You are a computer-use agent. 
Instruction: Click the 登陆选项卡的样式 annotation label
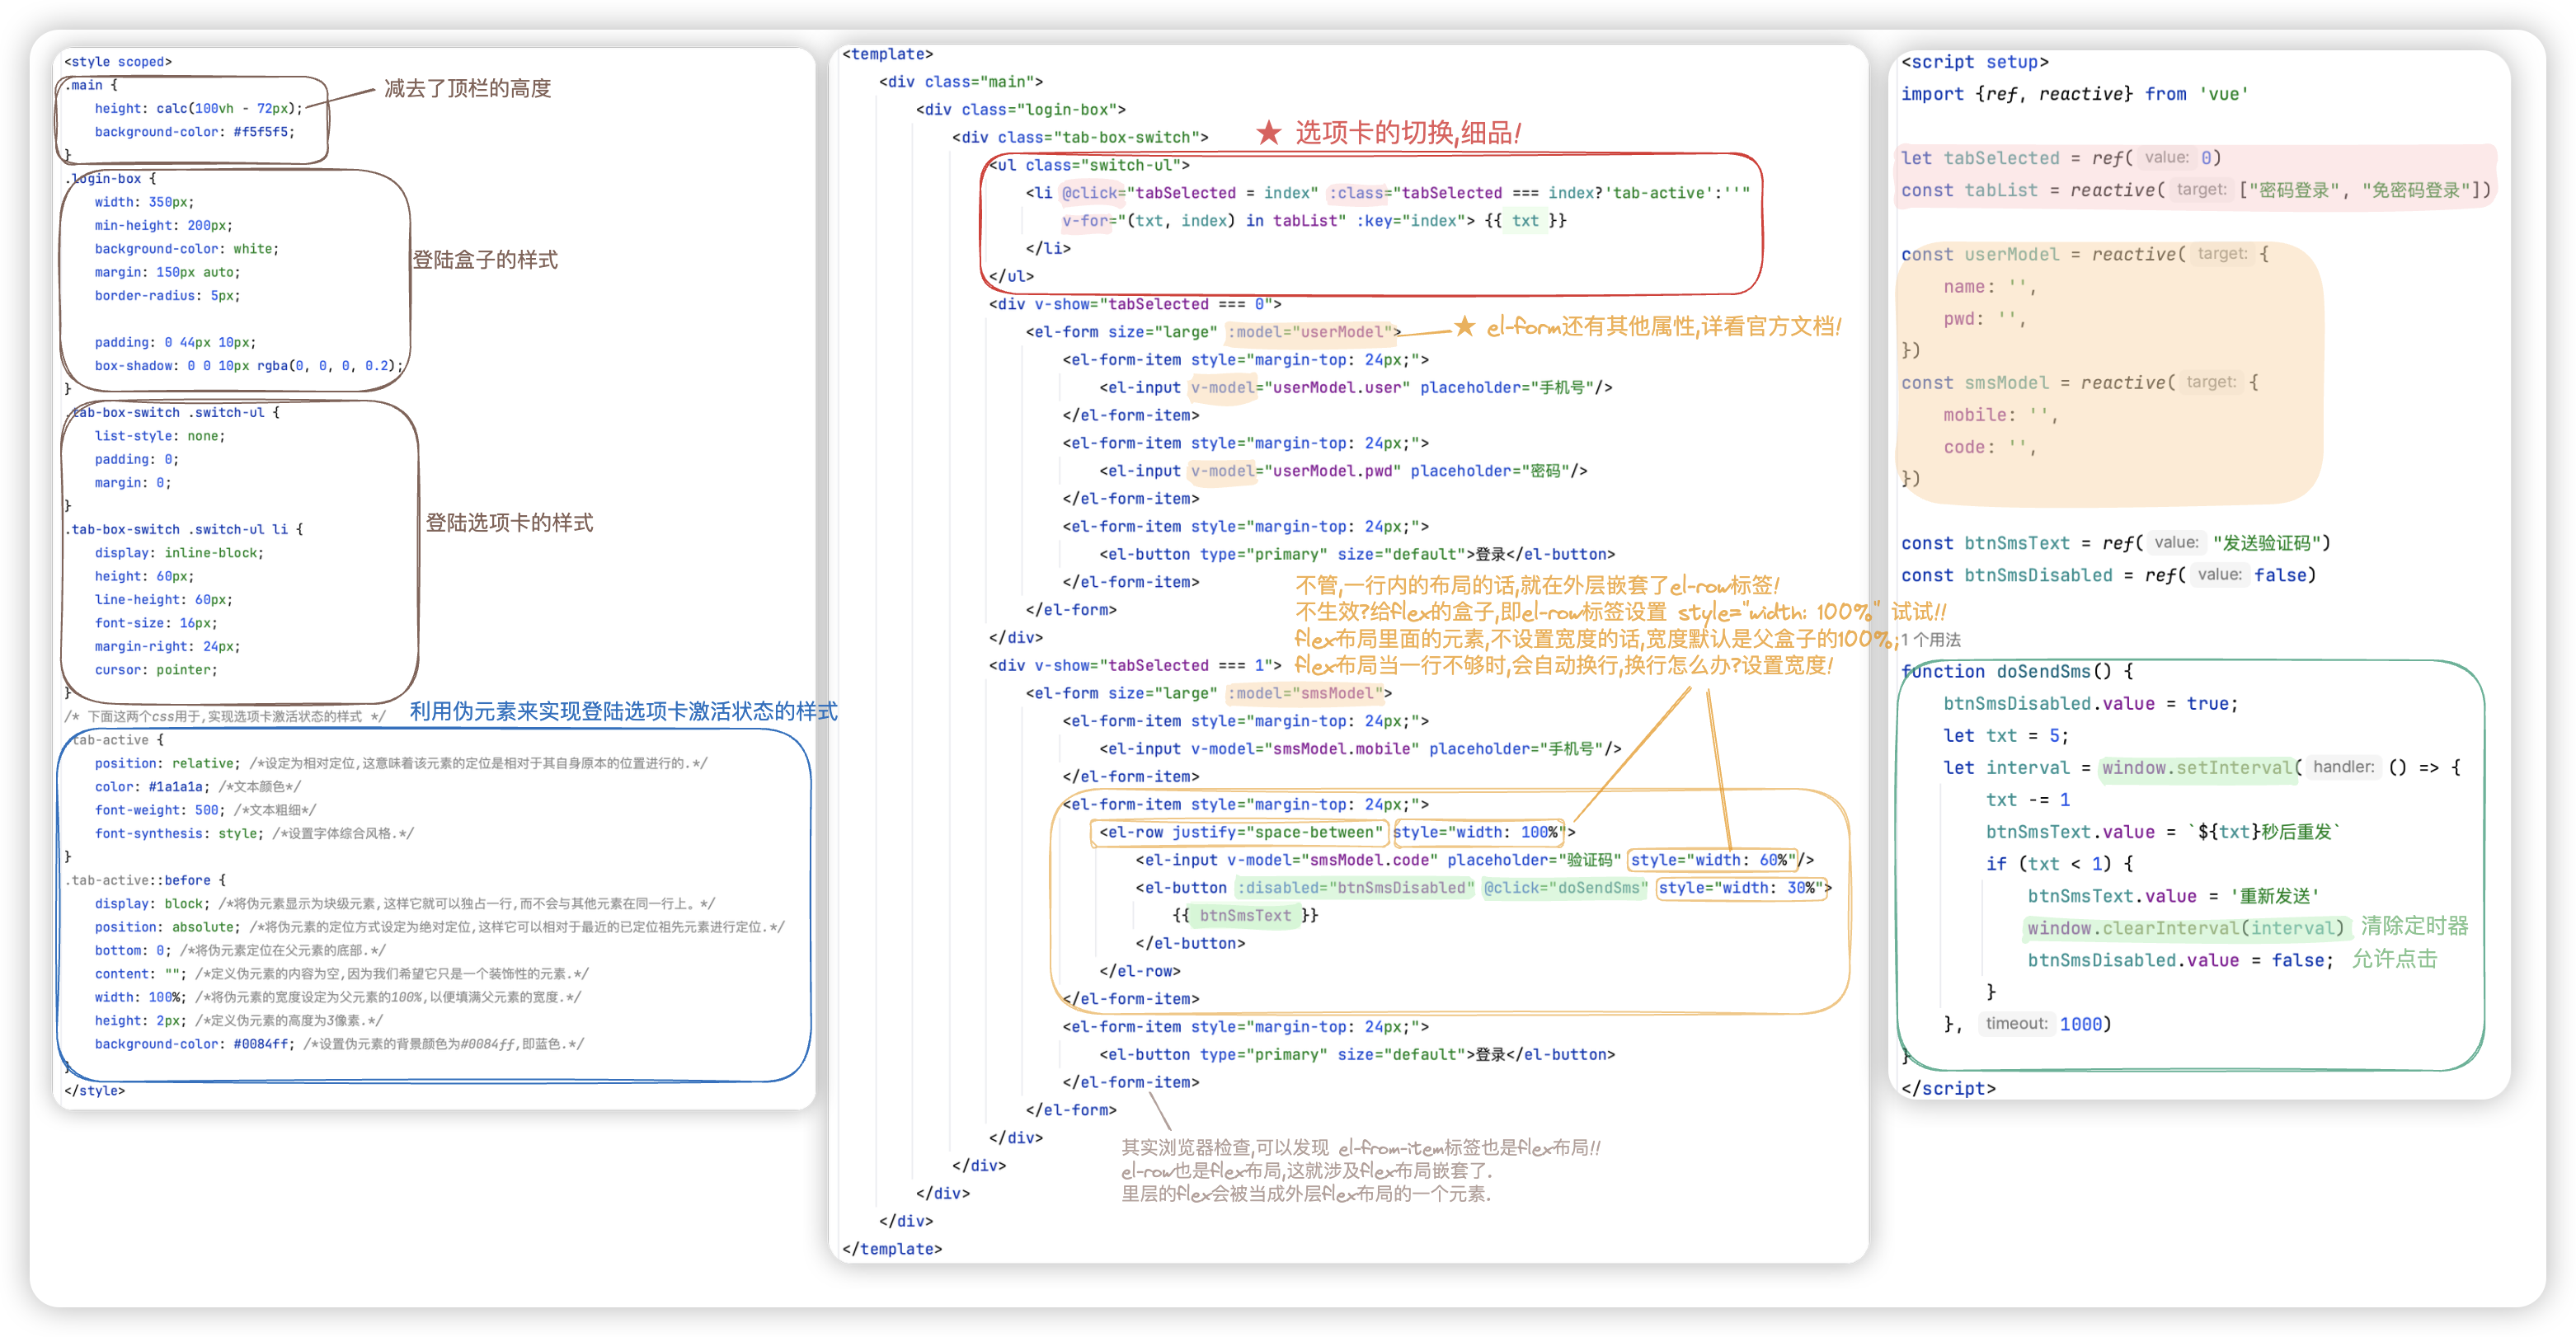tap(509, 522)
